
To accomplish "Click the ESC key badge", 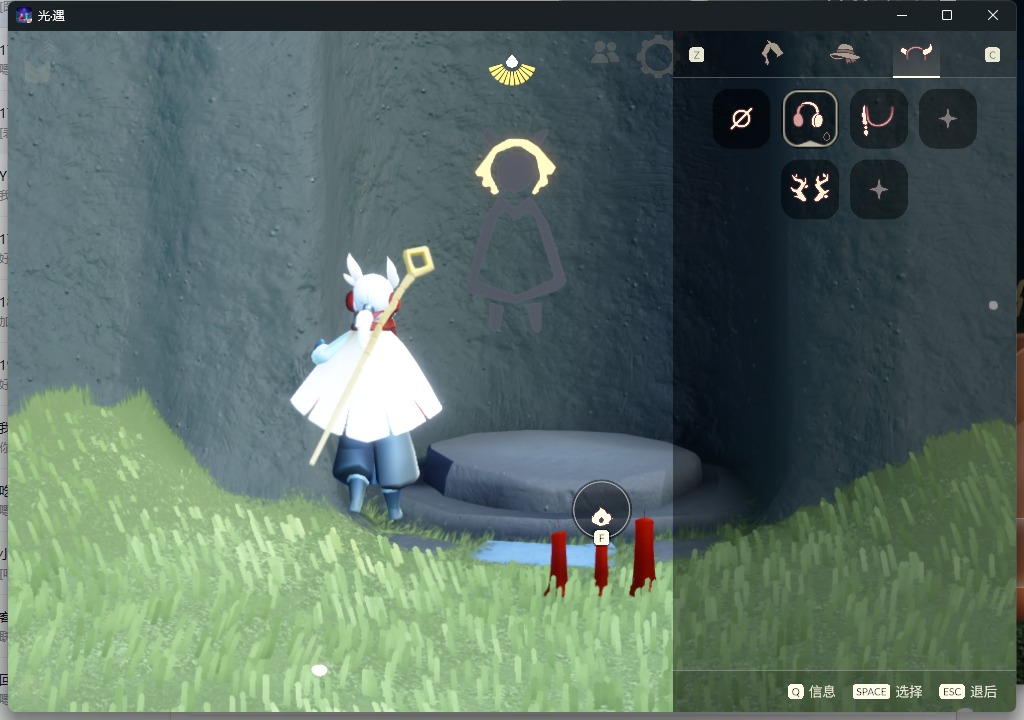I will (952, 692).
